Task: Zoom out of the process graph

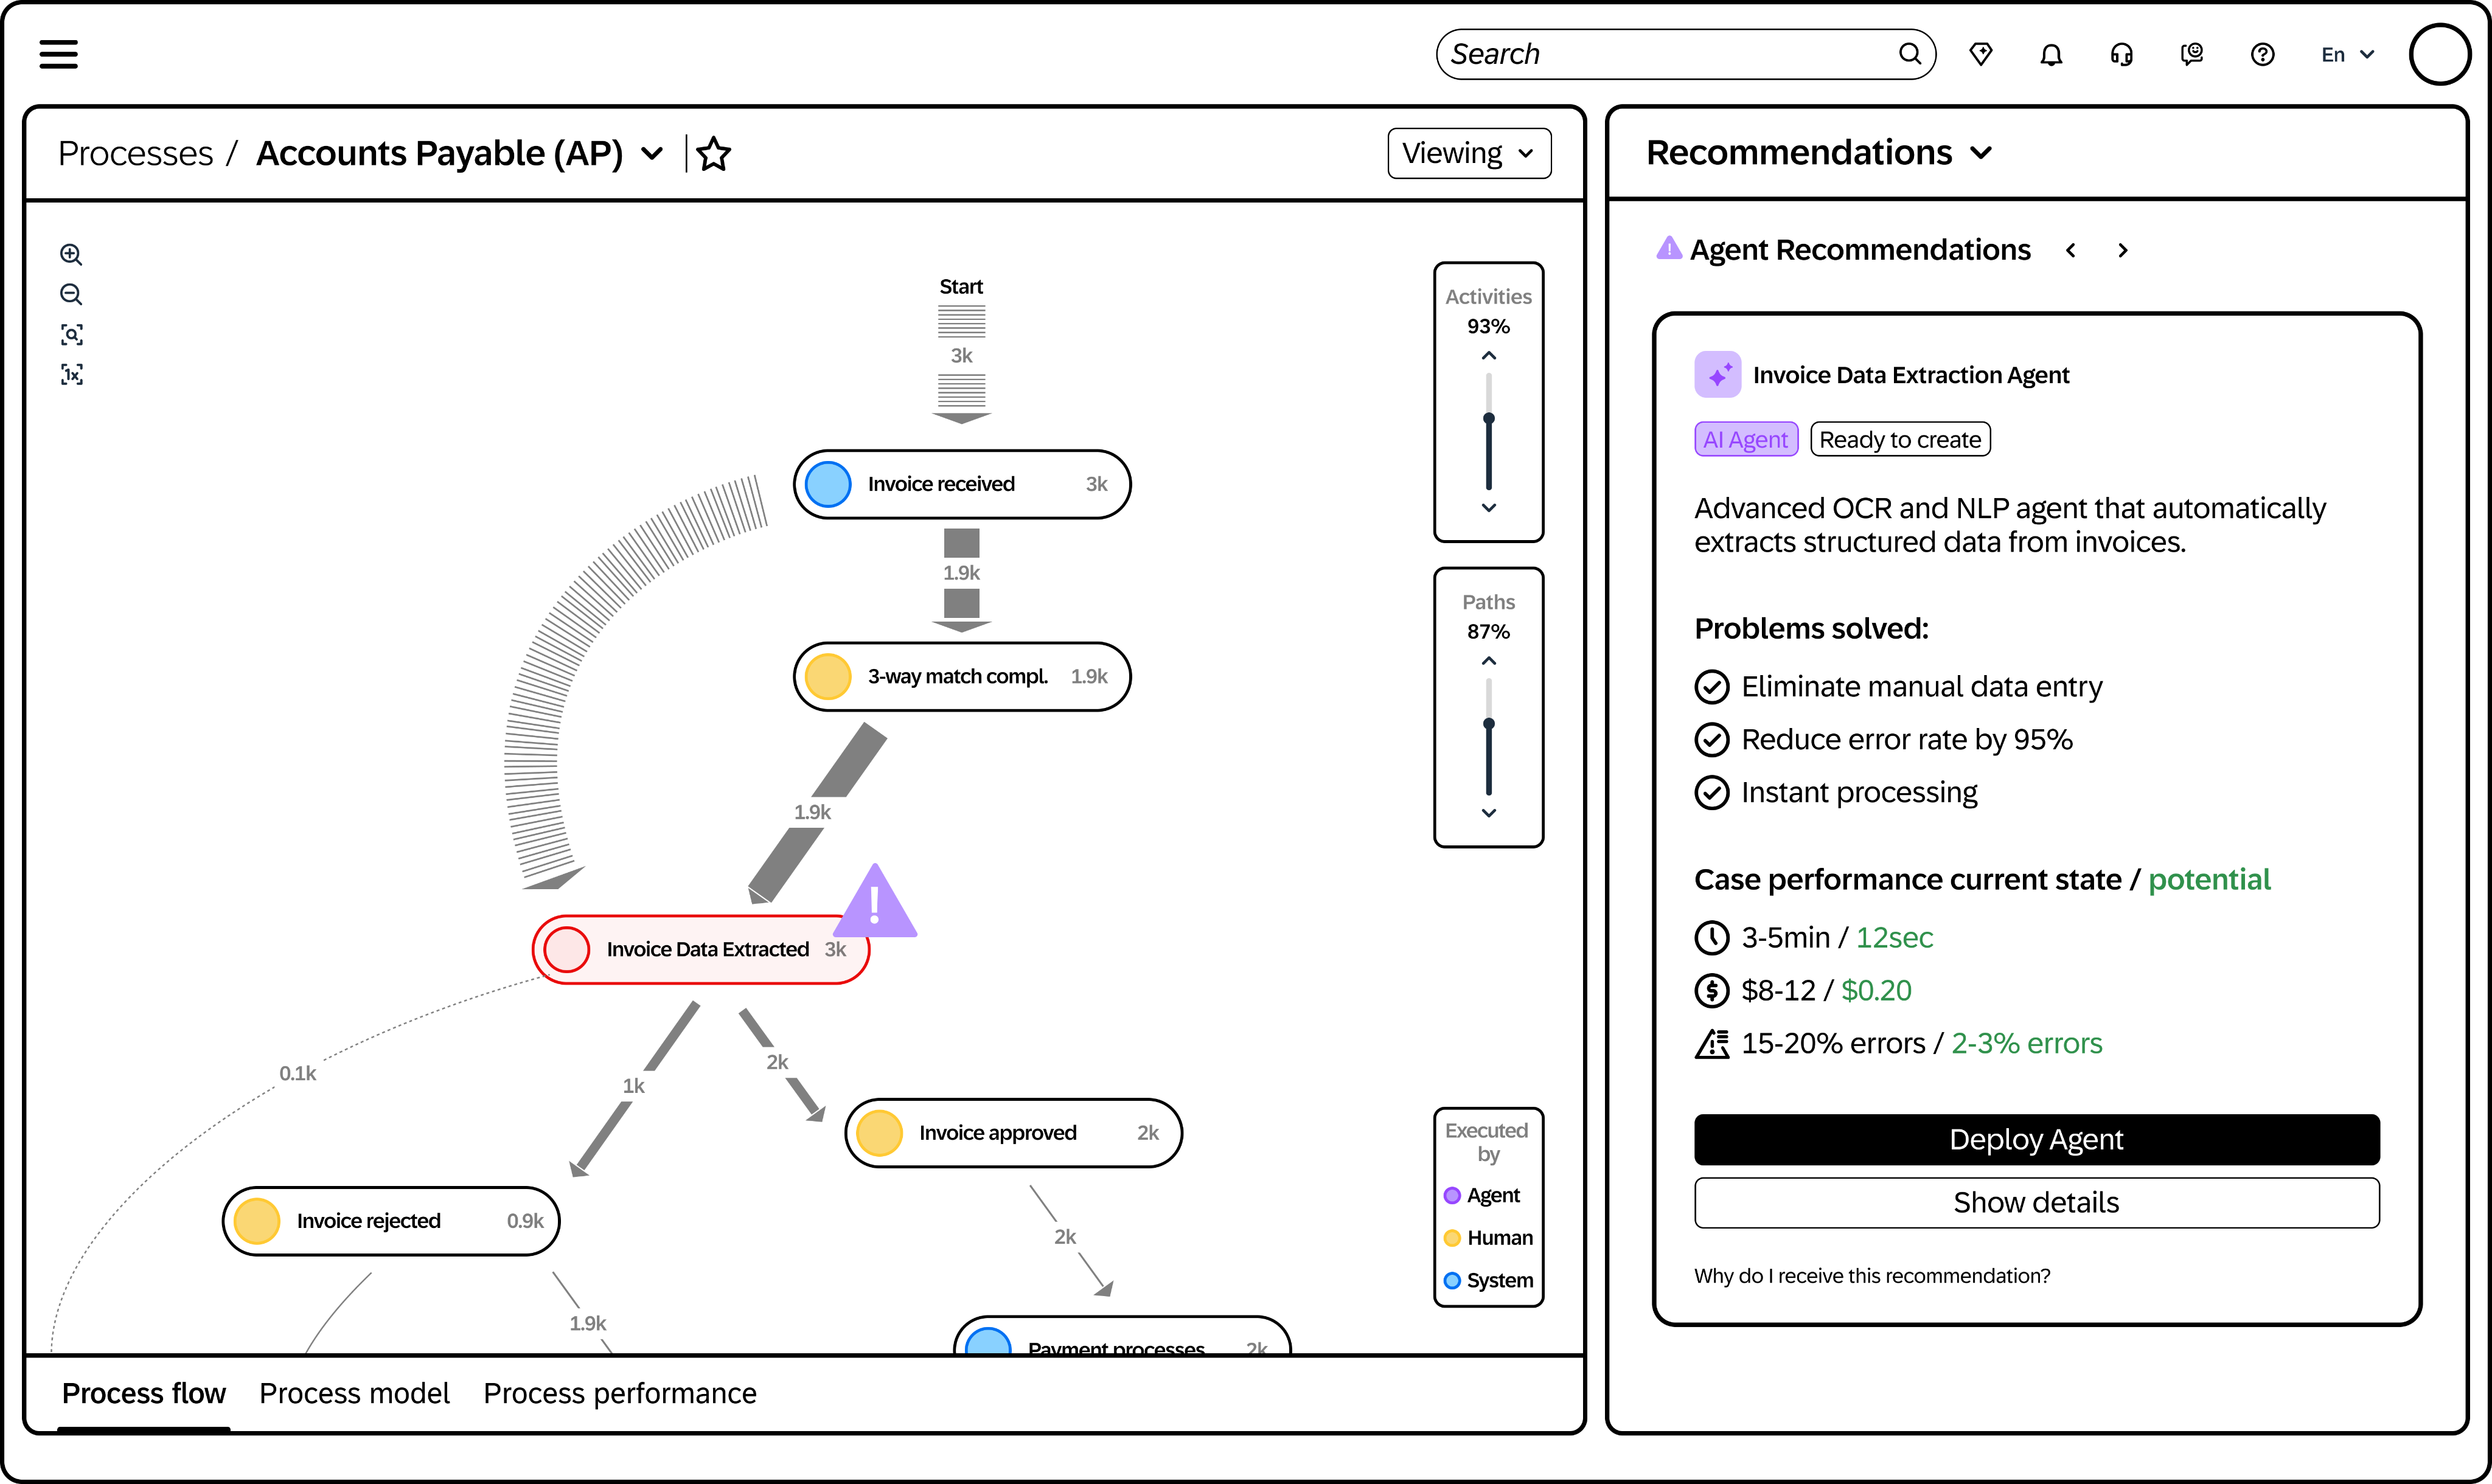Action: [71, 294]
